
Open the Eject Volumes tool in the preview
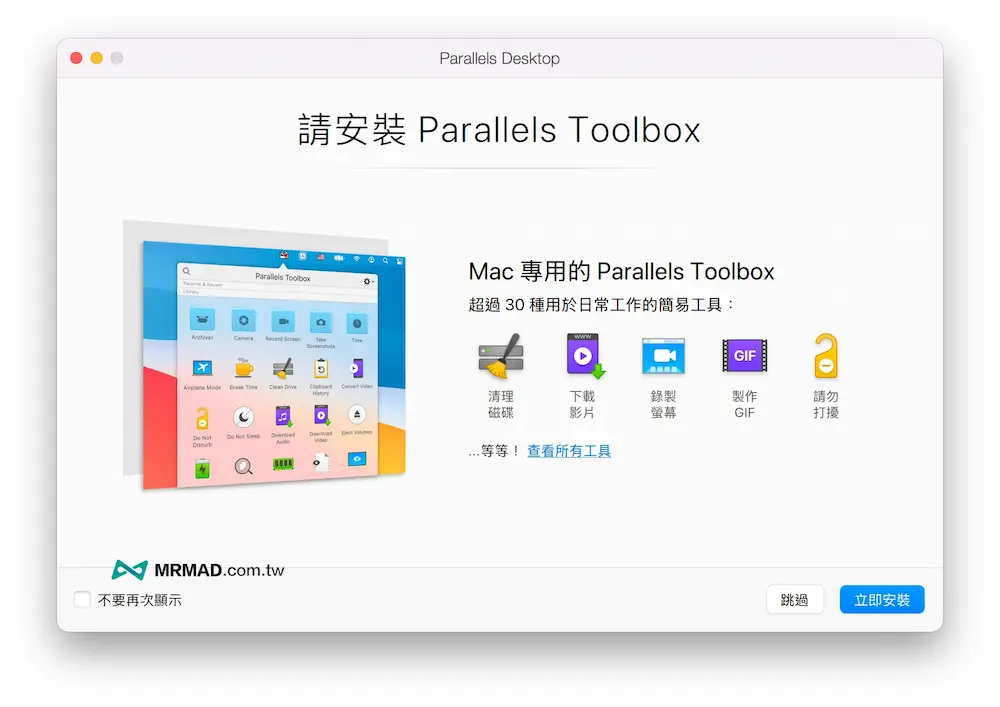pyautogui.click(x=357, y=414)
